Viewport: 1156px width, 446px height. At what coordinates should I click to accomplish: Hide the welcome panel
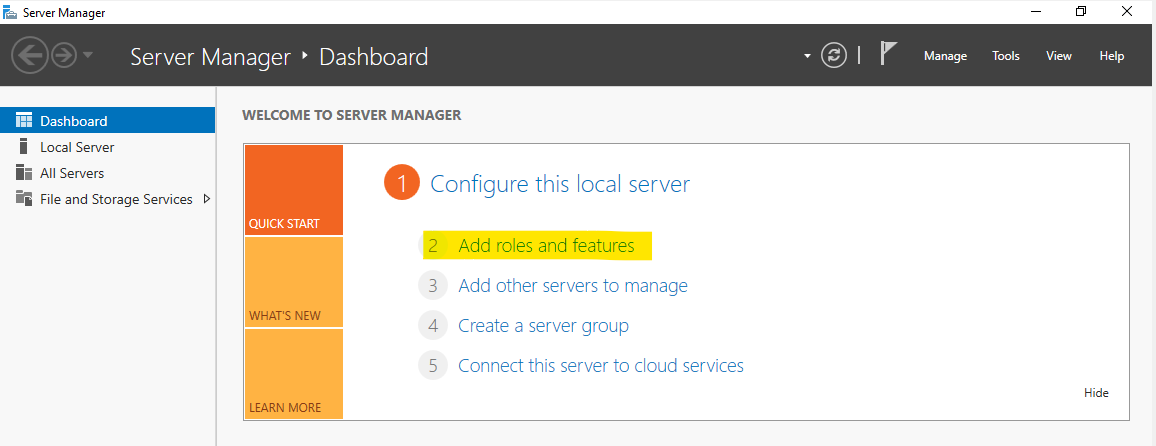pos(1096,393)
